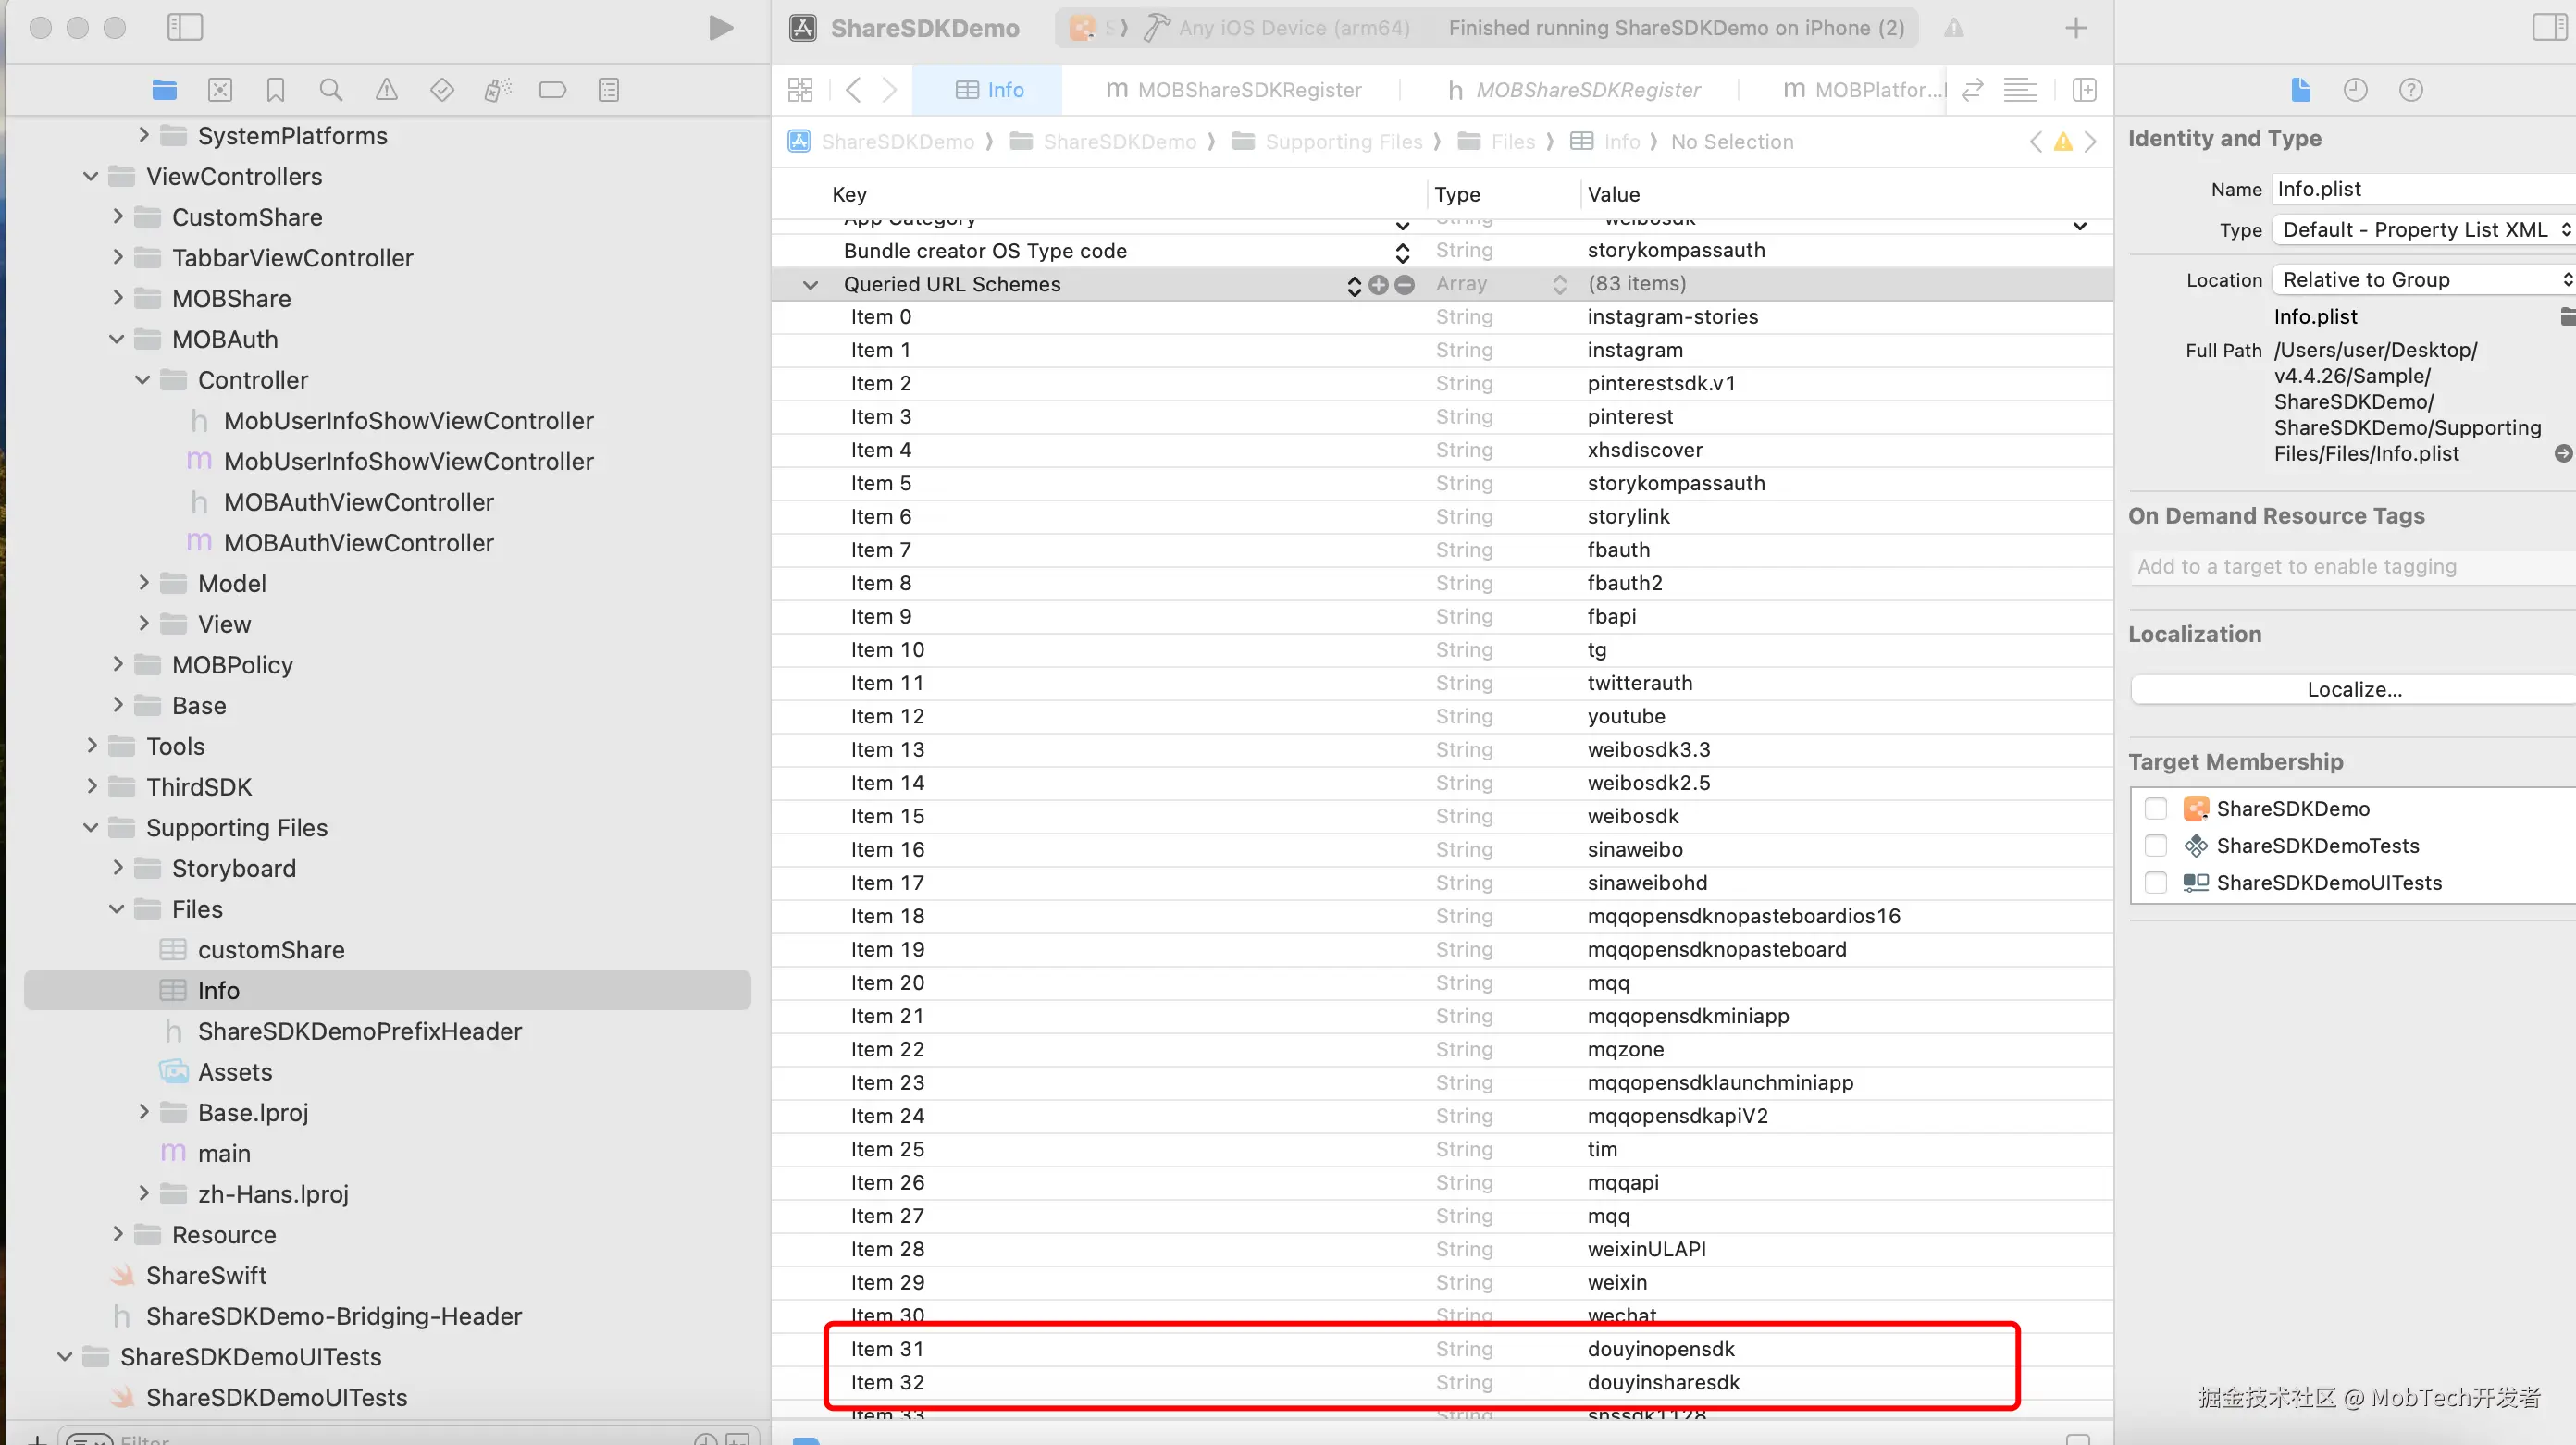Screen dimensions: 2576x1445
Task: Toggle the navigator sidebar panel icon
Action: pos(185,28)
